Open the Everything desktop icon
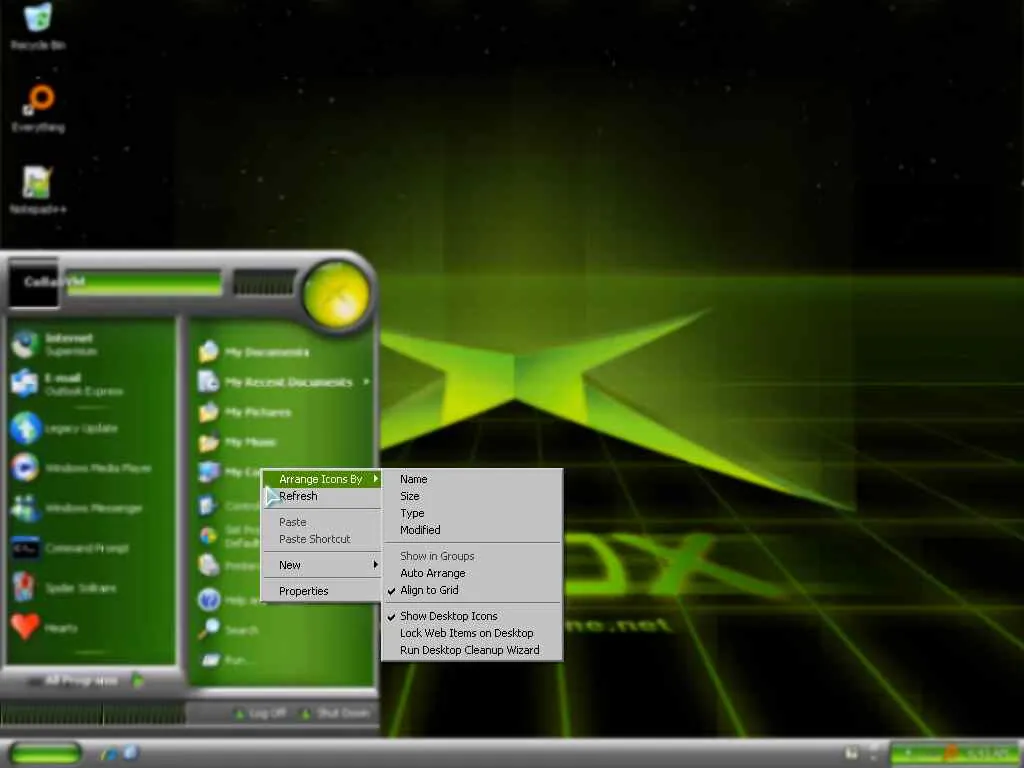The width and height of the screenshot is (1024, 768). click(x=38, y=108)
